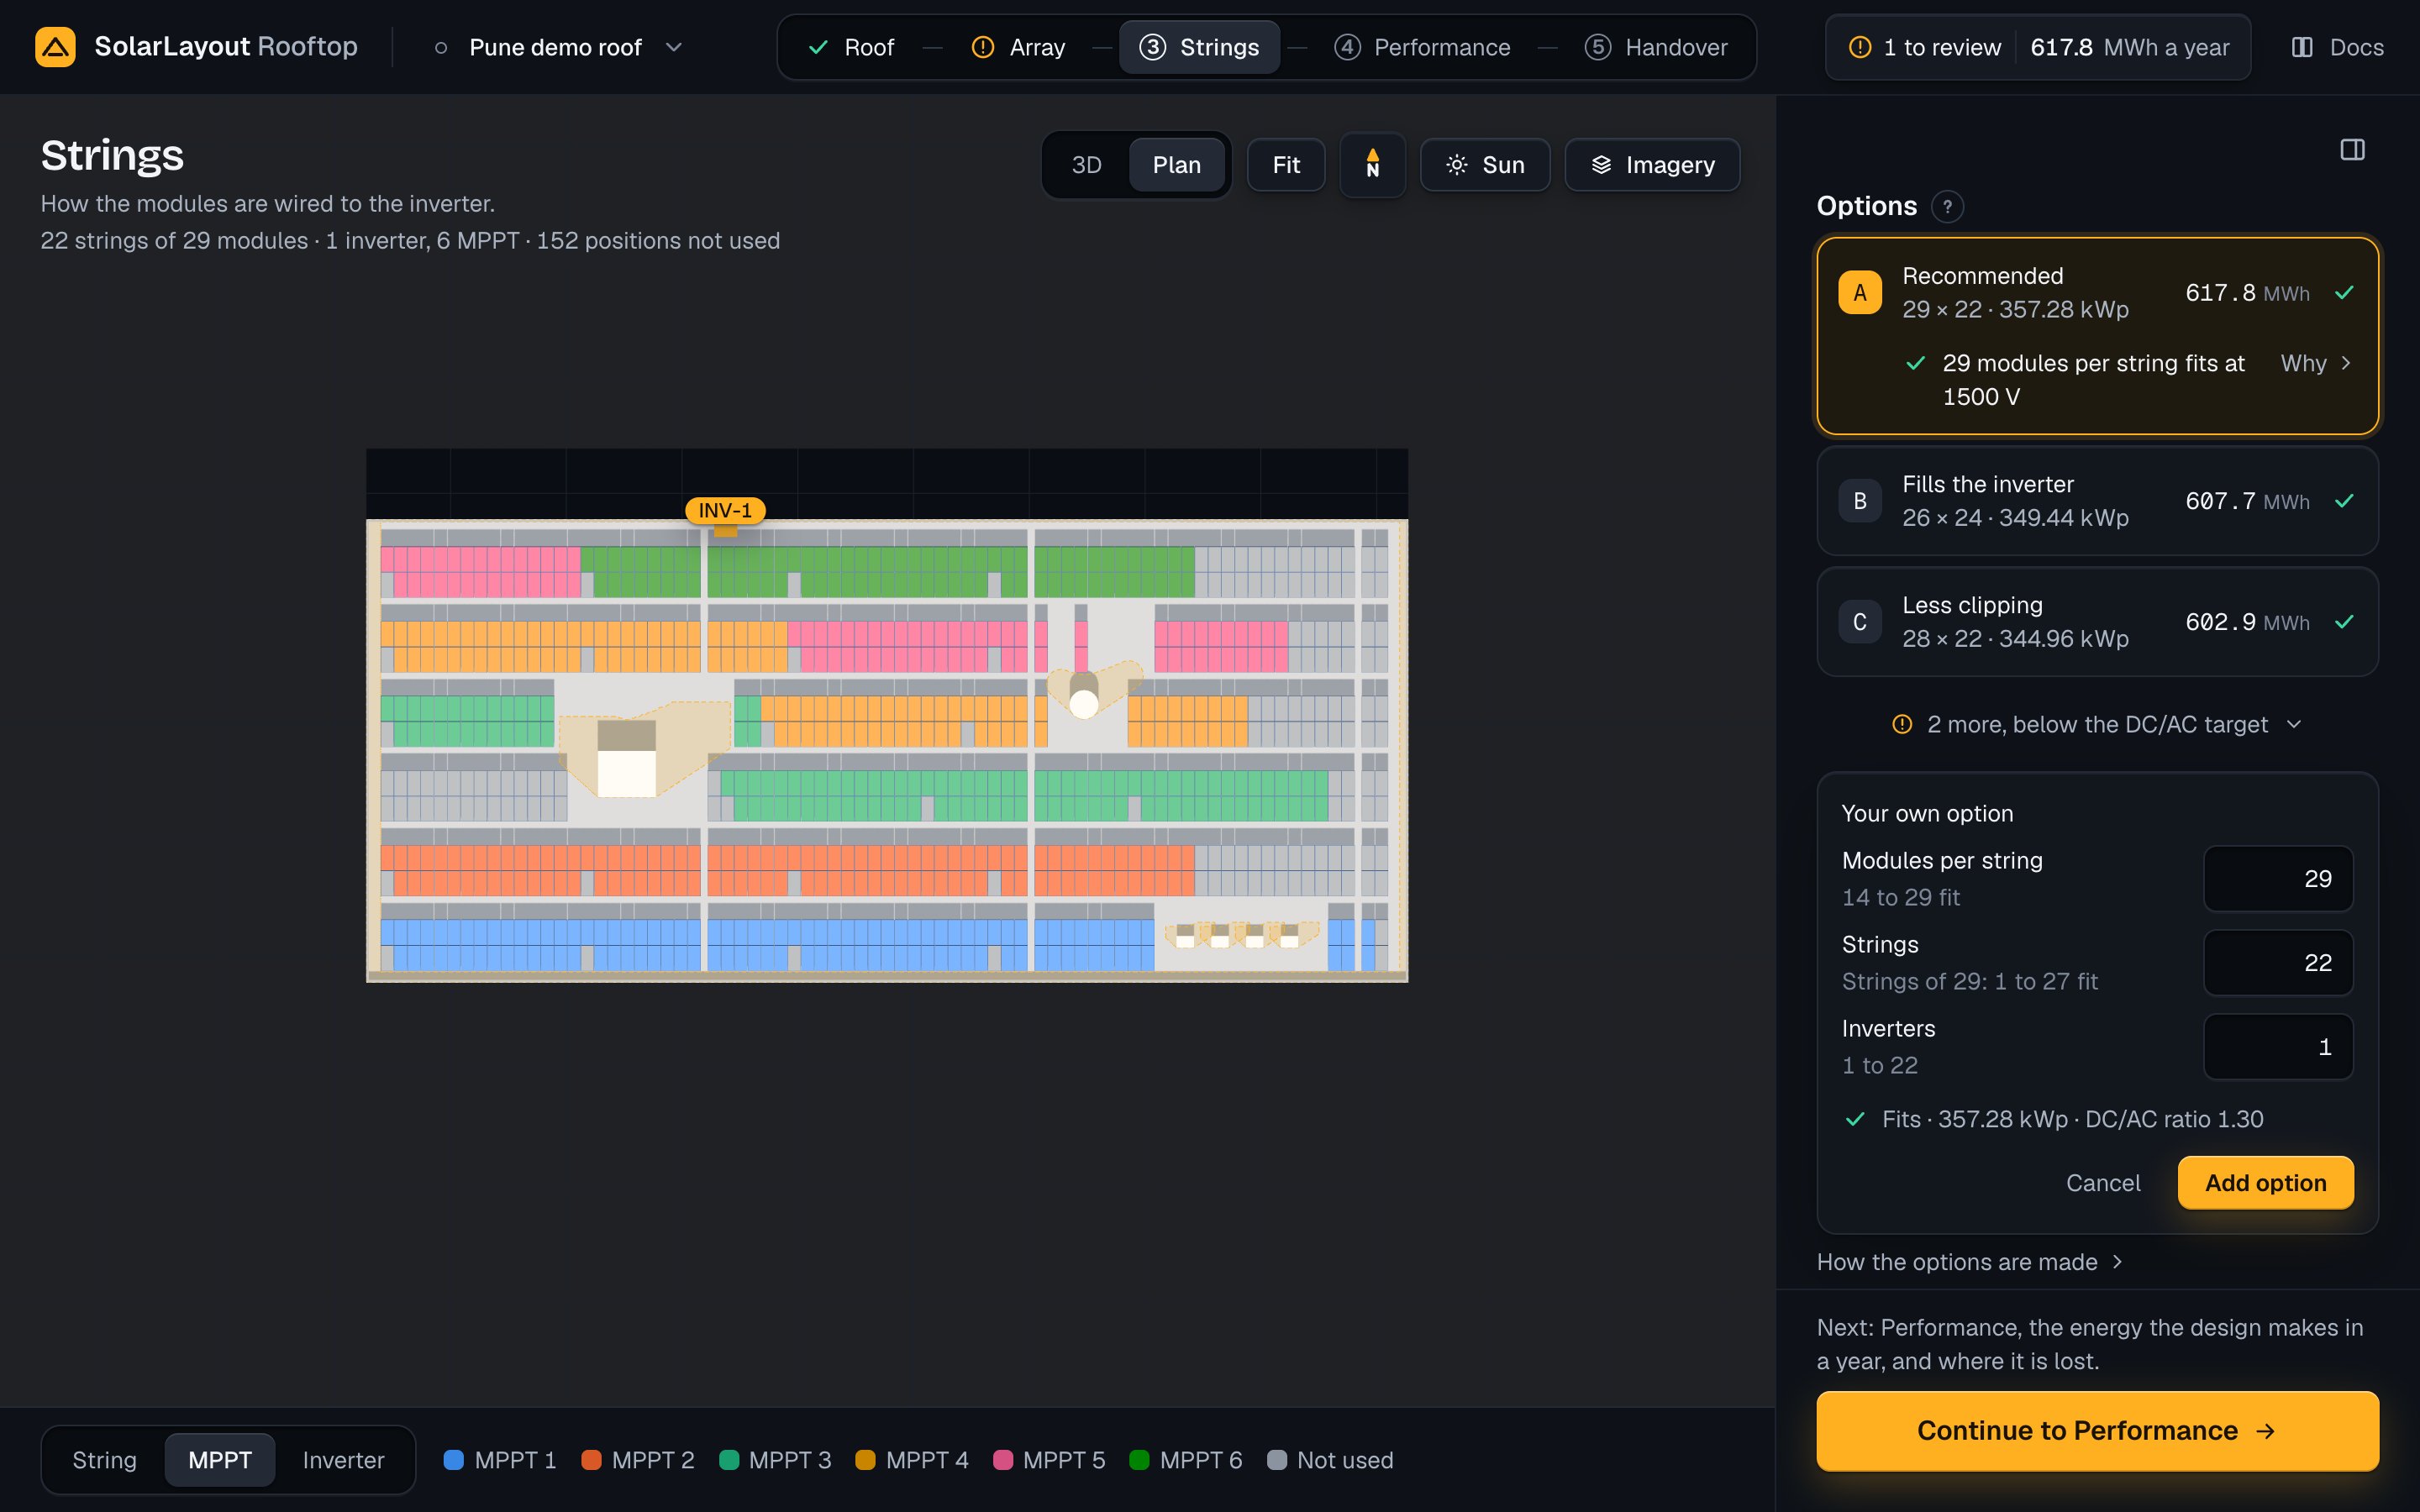
Task: Select option C Less clipping
Action: pyautogui.click(x=2097, y=622)
